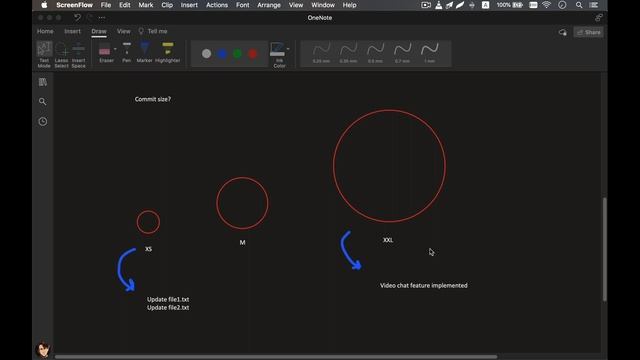Open the Wi-Fi status menu
Viewport: 640px width, 360px height.
(547, 5)
